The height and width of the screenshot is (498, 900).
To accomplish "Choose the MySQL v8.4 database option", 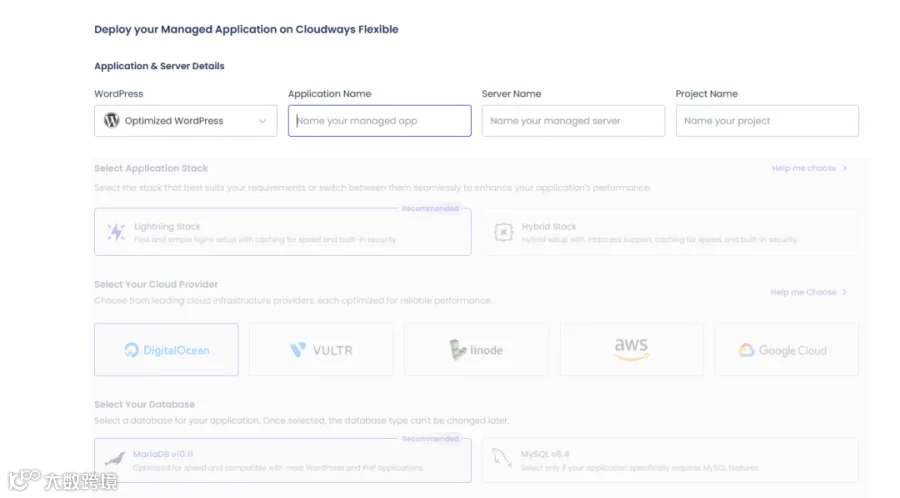I will pos(670,460).
